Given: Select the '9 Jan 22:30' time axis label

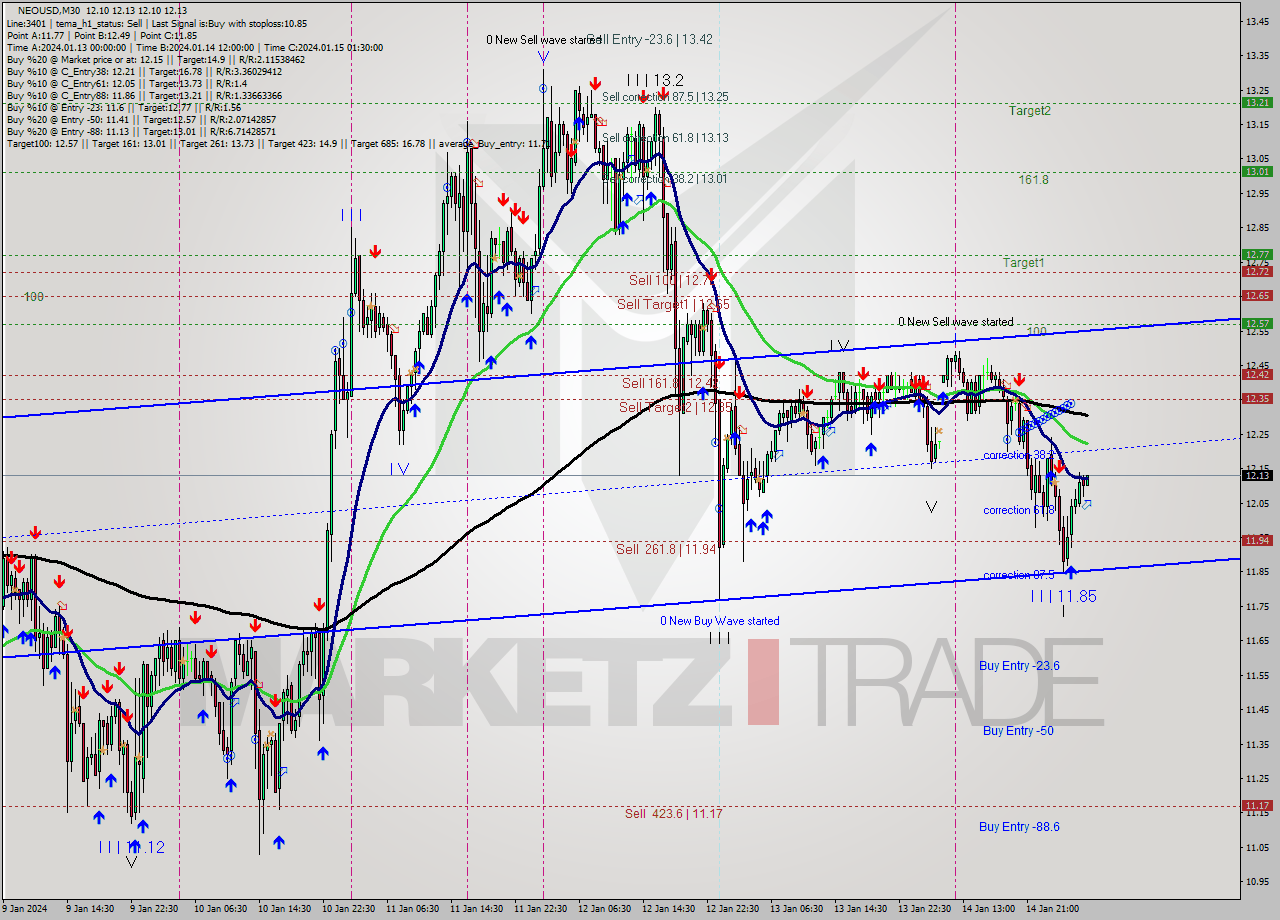Looking at the screenshot, I should [154, 909].
